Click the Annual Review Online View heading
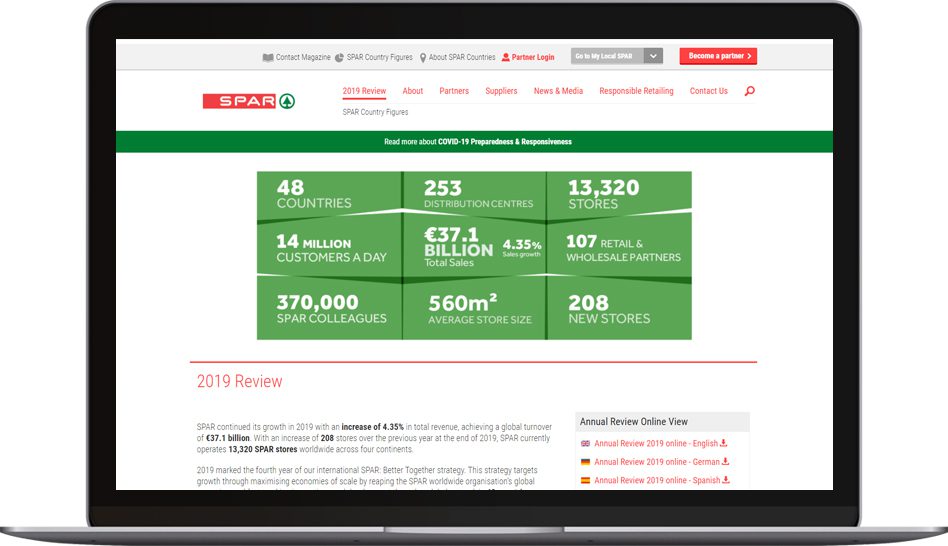The image size is (948, 546). pyautogui.click(x=634, y=421)
